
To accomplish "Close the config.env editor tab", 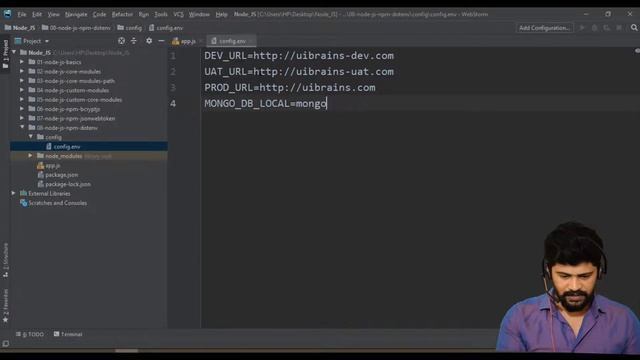I will point(251,41).
